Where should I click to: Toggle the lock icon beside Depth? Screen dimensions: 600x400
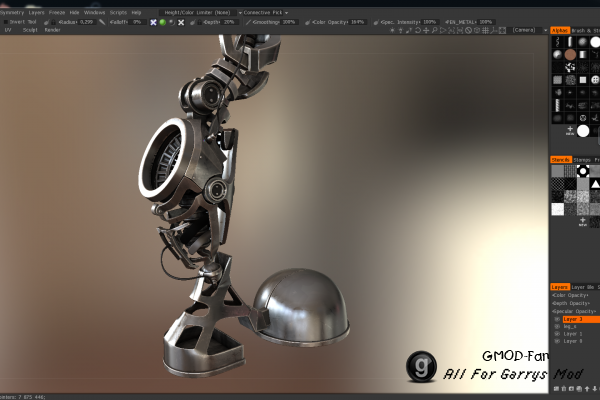point(197,22)
